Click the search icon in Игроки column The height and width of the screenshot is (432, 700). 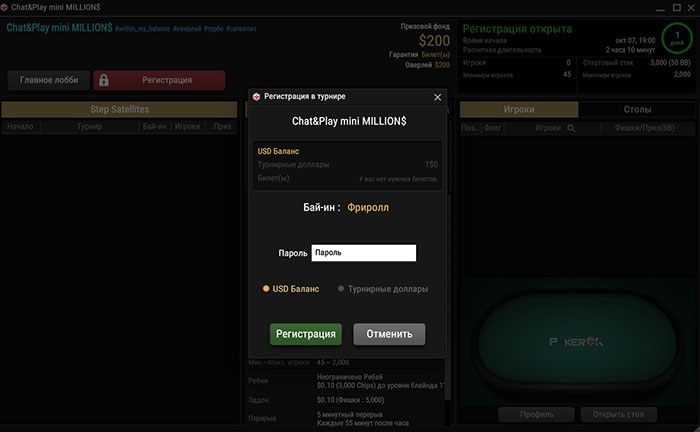point(571,128)
